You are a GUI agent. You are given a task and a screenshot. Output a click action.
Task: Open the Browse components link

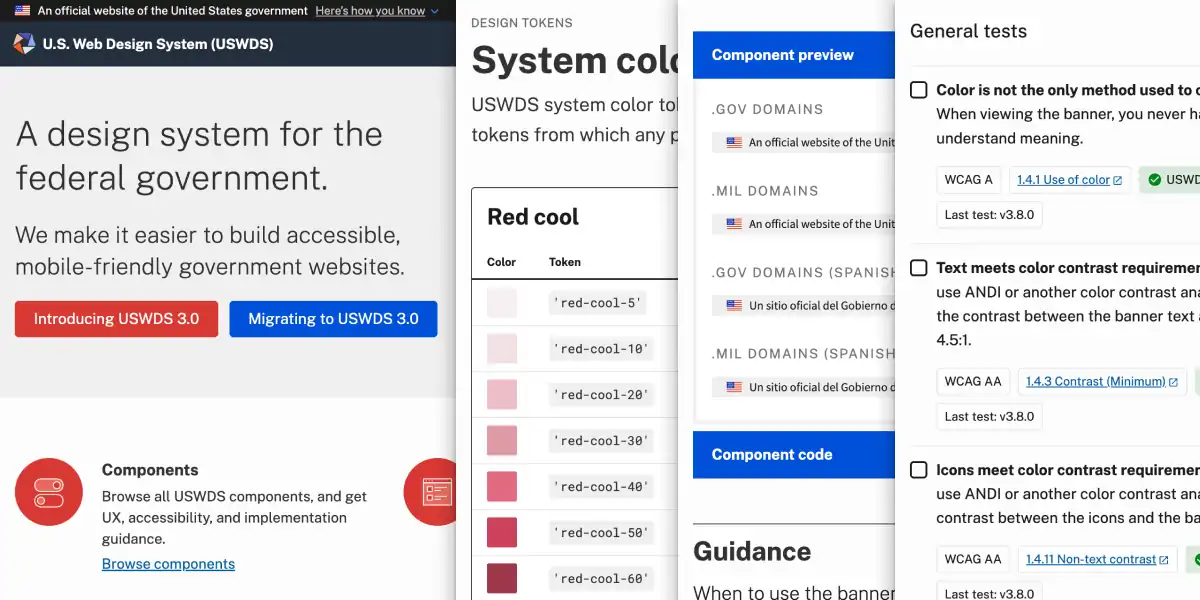tap(168, 564)
